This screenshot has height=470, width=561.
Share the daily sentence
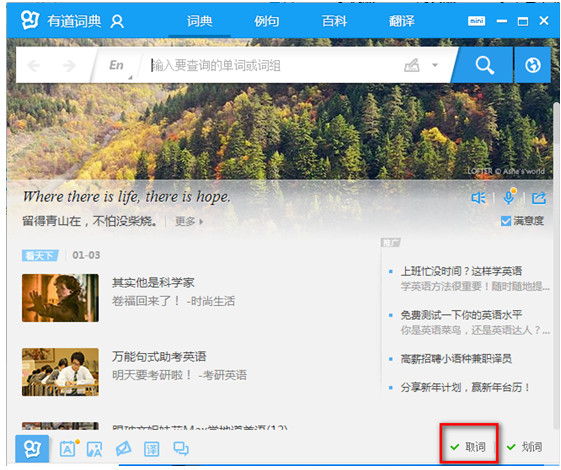tap(538, 198)
